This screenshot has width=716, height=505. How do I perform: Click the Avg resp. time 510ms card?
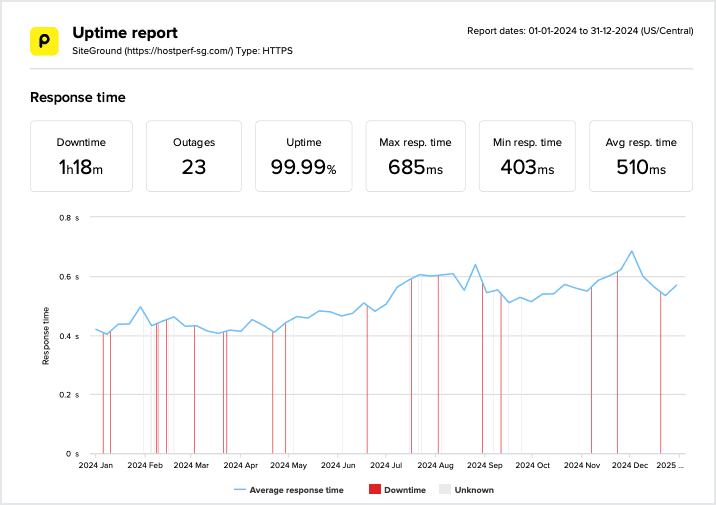[x=641, y=156]
